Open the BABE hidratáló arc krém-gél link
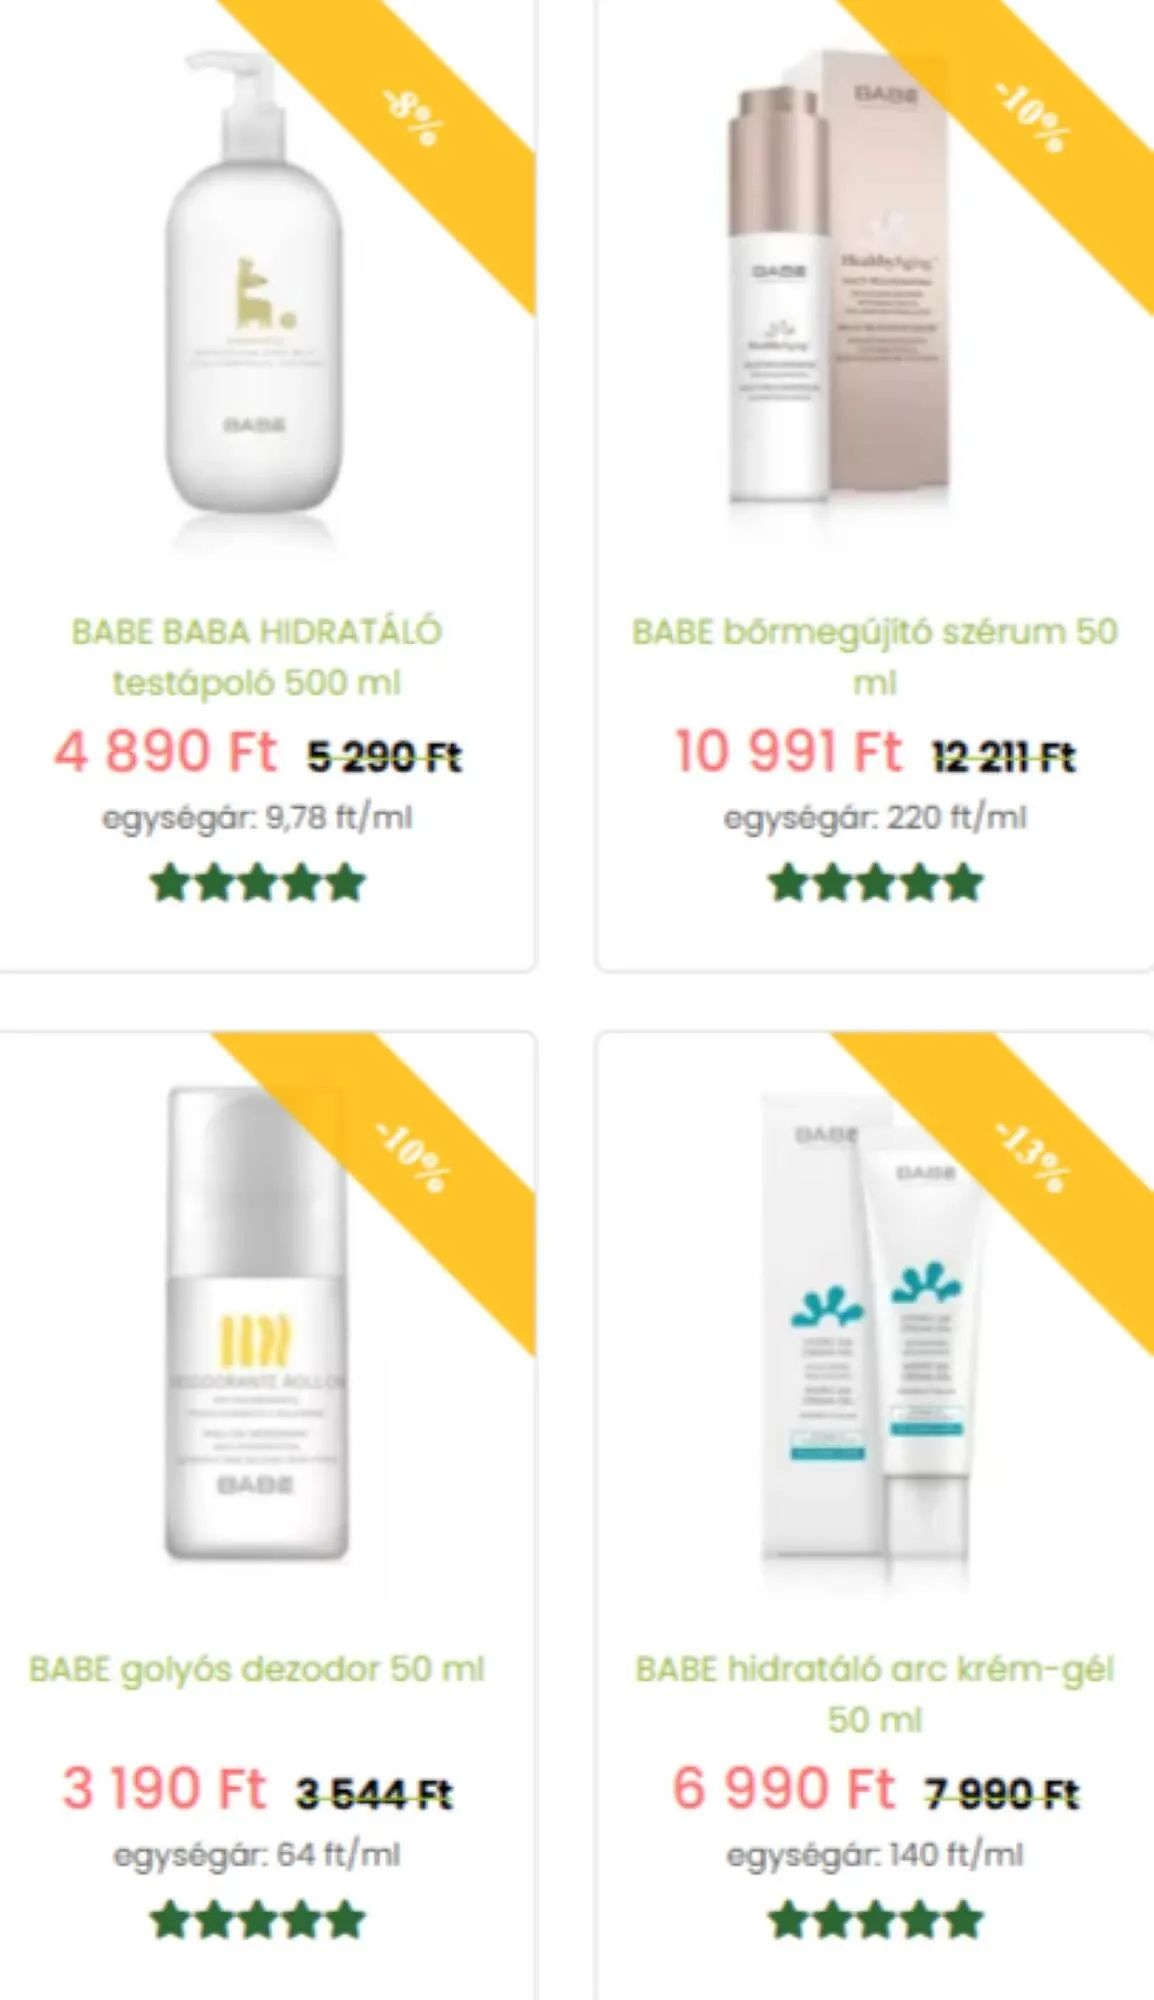The width and height of the screenshot is (1154, 2000). 875,1694
